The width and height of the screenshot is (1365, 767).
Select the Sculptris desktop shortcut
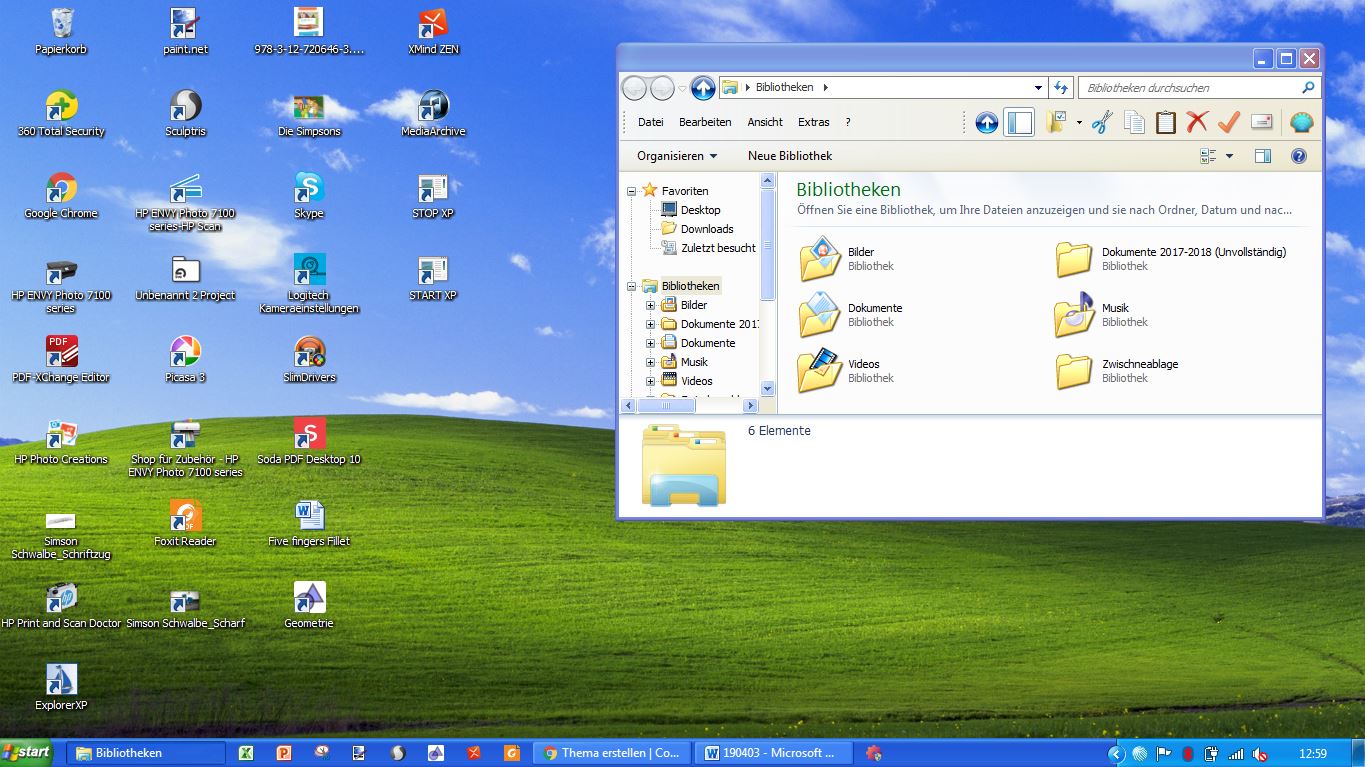pos(186,113)
